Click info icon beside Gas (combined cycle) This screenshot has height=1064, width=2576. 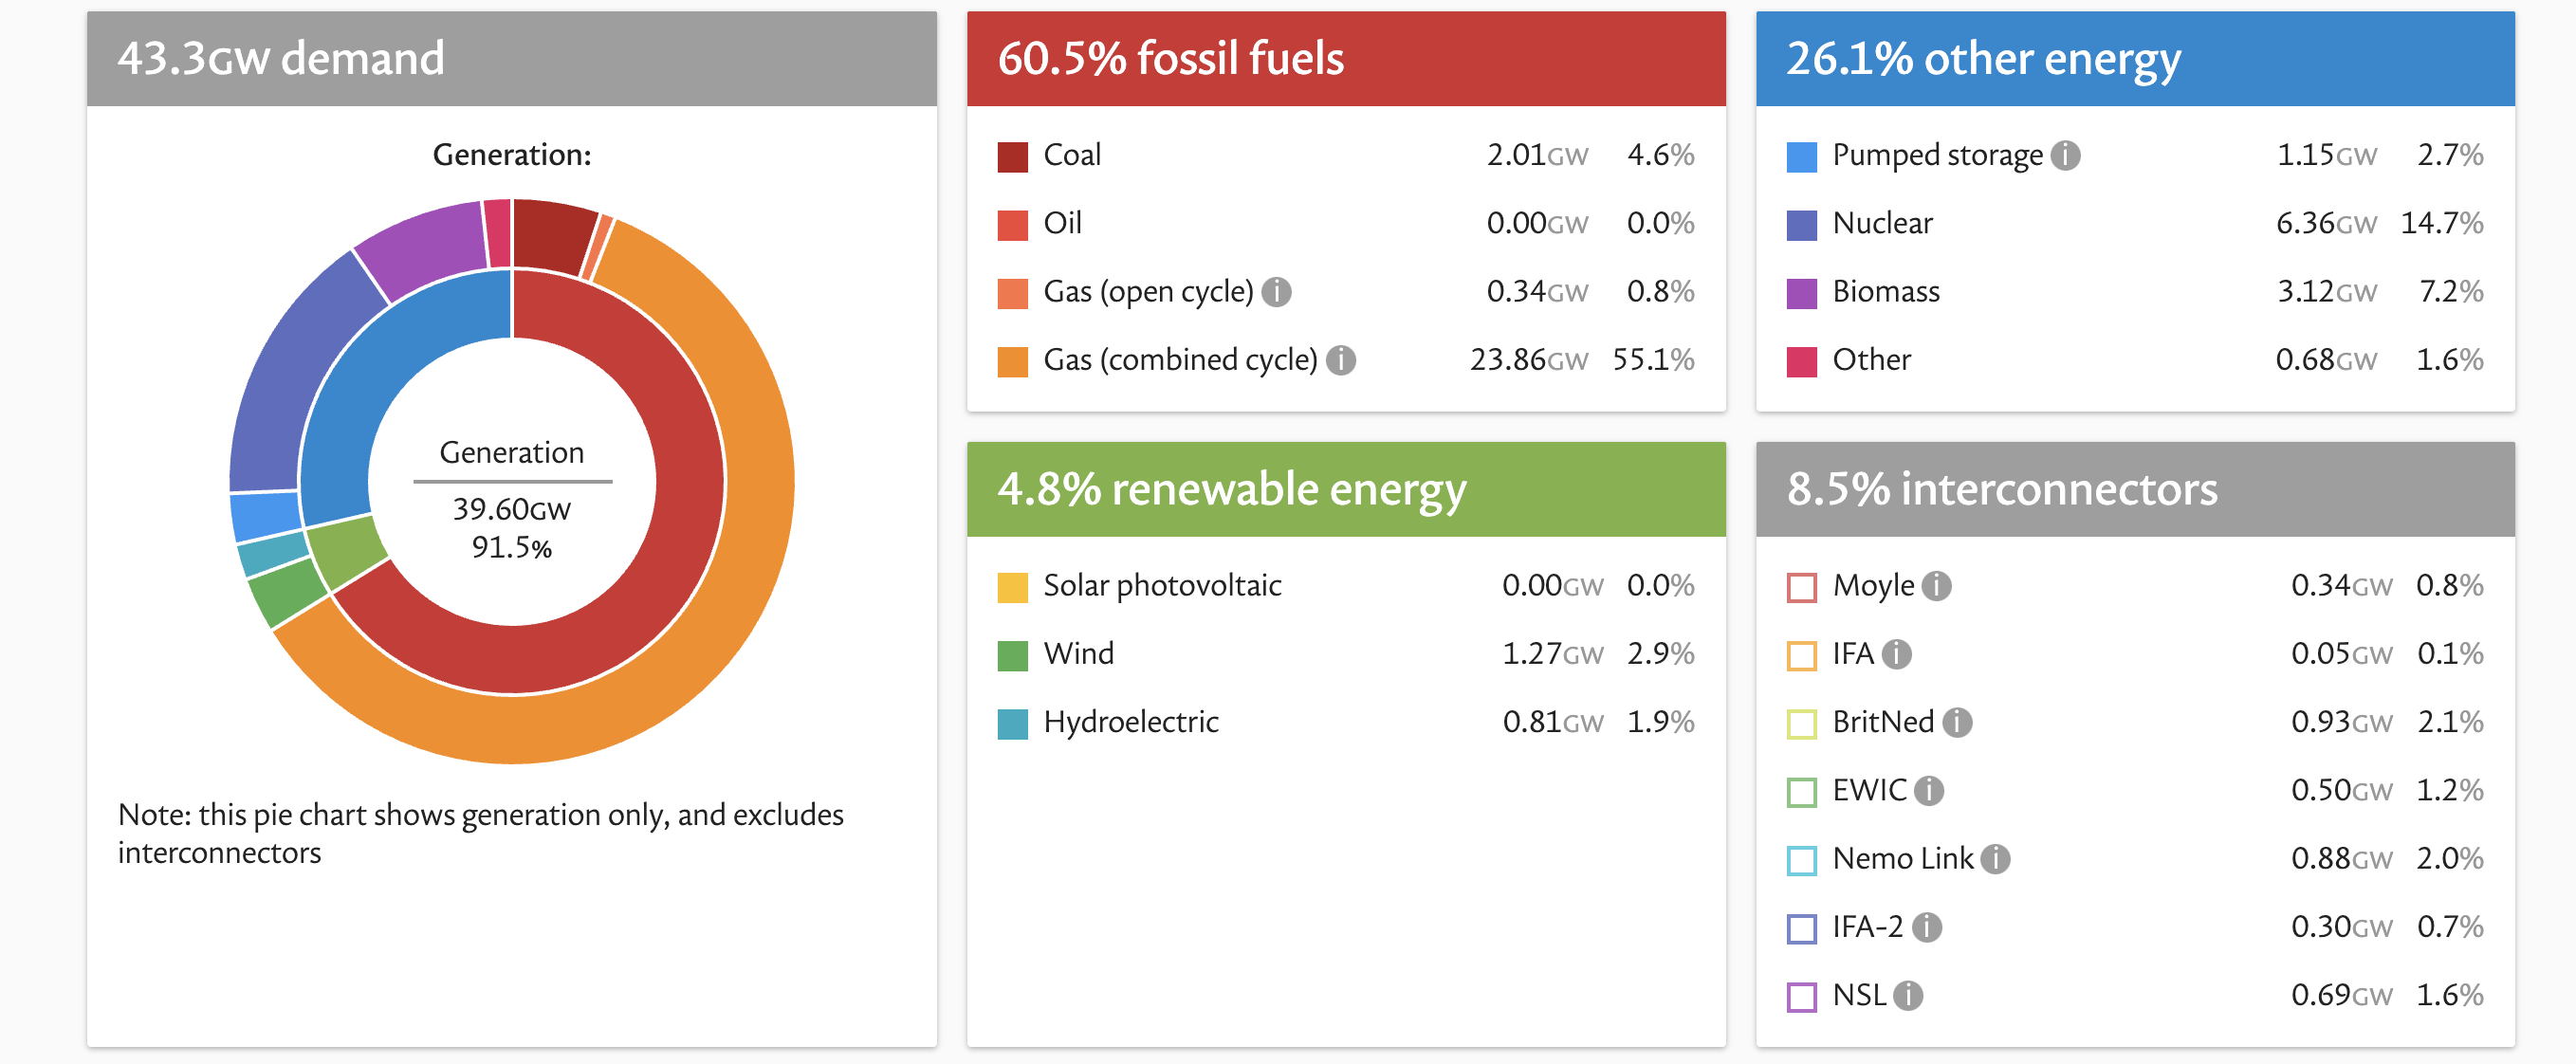tap(1340, 360)
